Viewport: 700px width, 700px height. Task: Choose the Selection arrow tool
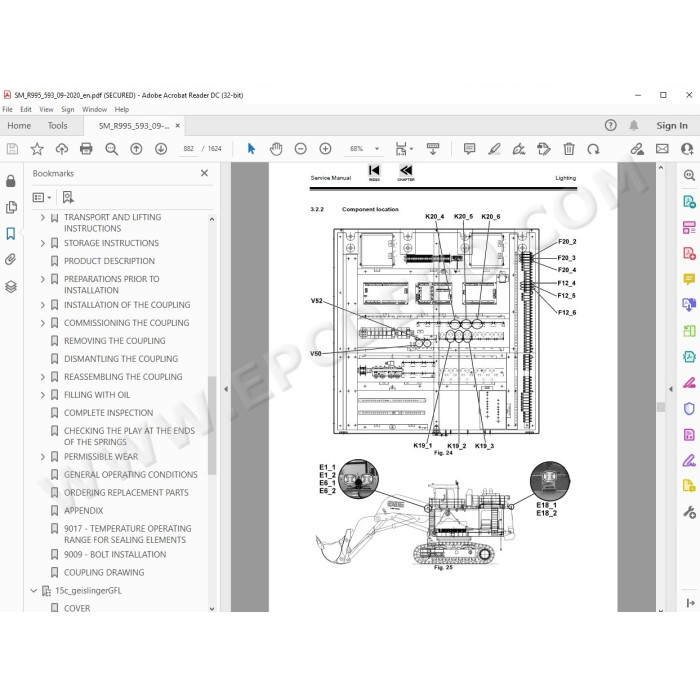pyautogui.click(x=251, y=149)
